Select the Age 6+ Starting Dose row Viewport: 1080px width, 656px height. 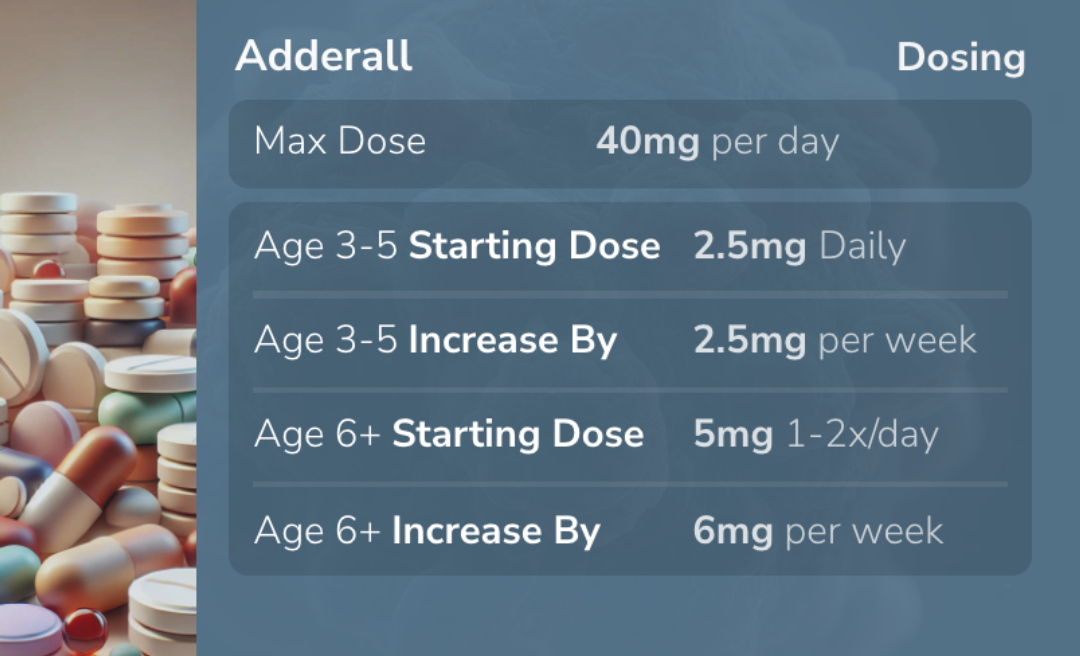click(630, 435)
